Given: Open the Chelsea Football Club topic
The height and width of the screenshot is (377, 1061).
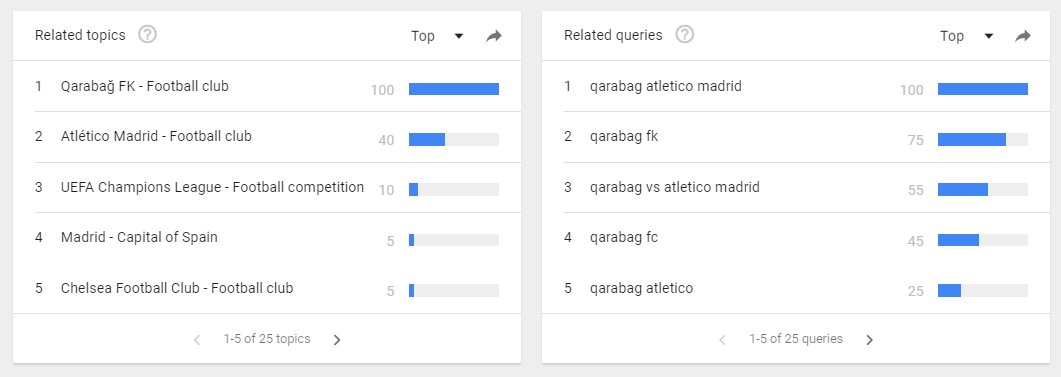Looking at the screenshot, I should coord(177,288).
